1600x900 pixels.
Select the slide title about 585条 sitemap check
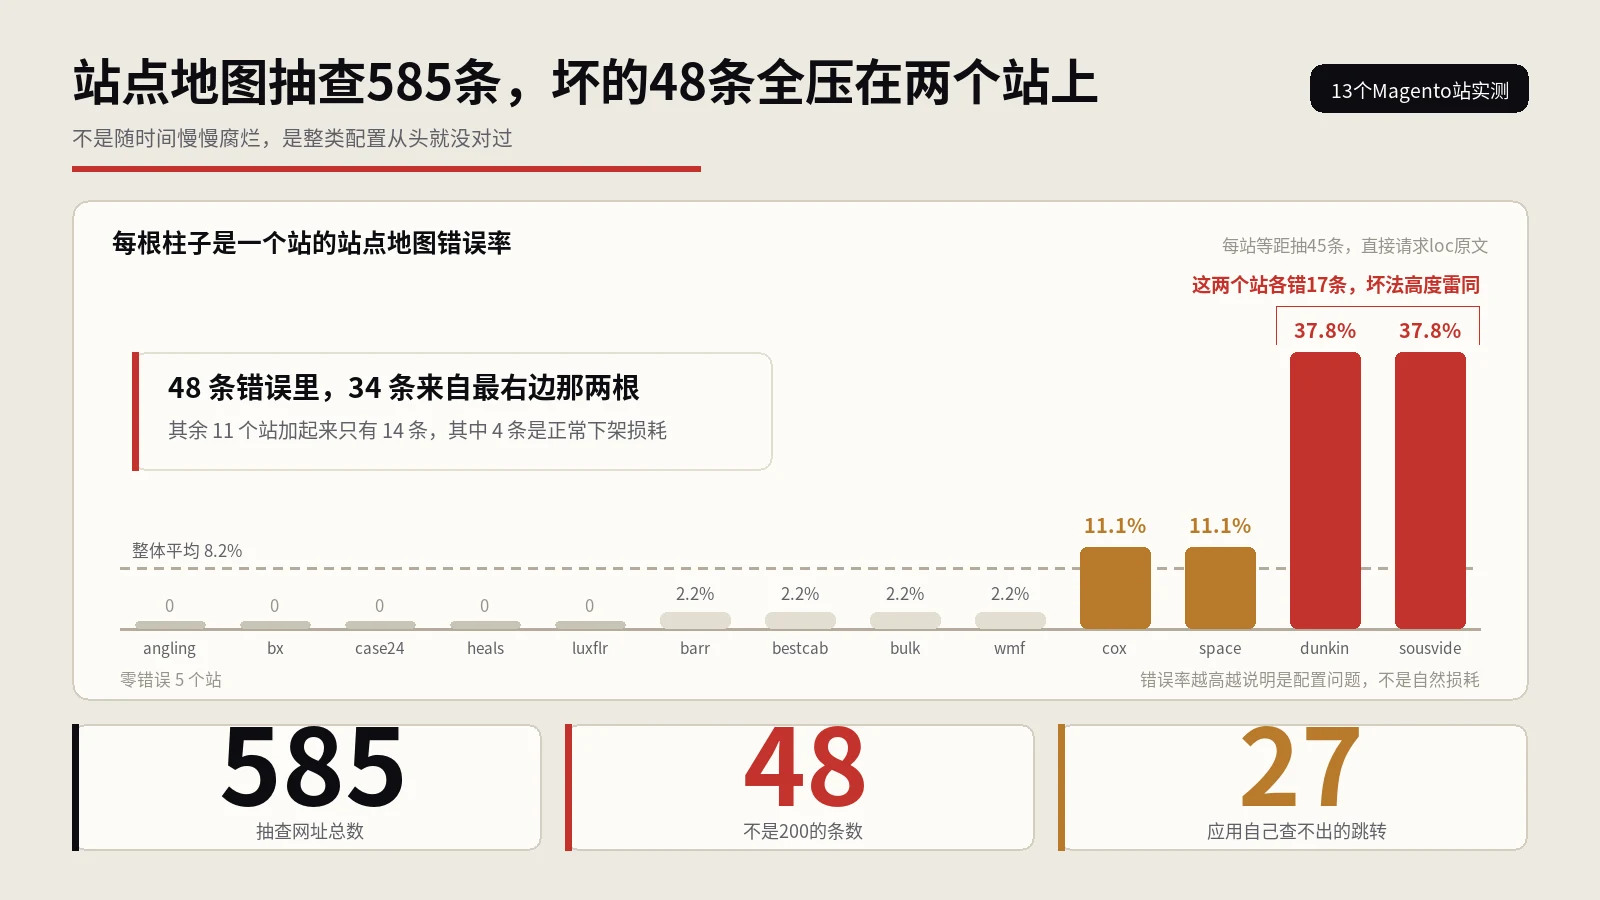click(x=585, y=82)
